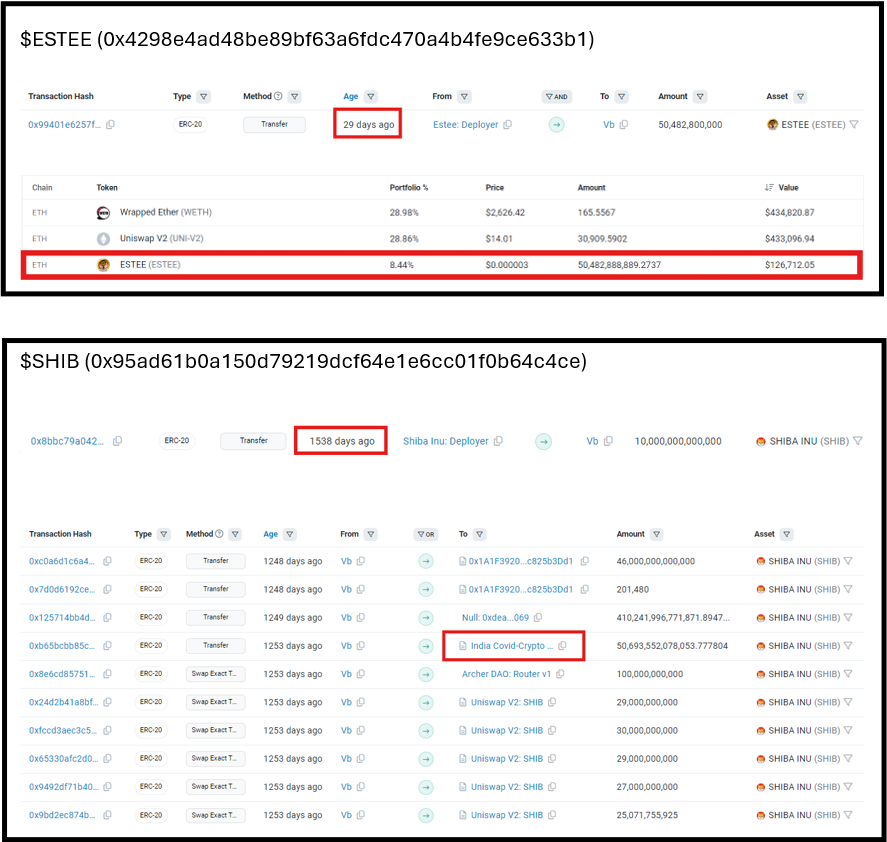Open 0x1A1F3920...c825b3Dd1 in 46,000,000,000,000 row

point(520,561)
